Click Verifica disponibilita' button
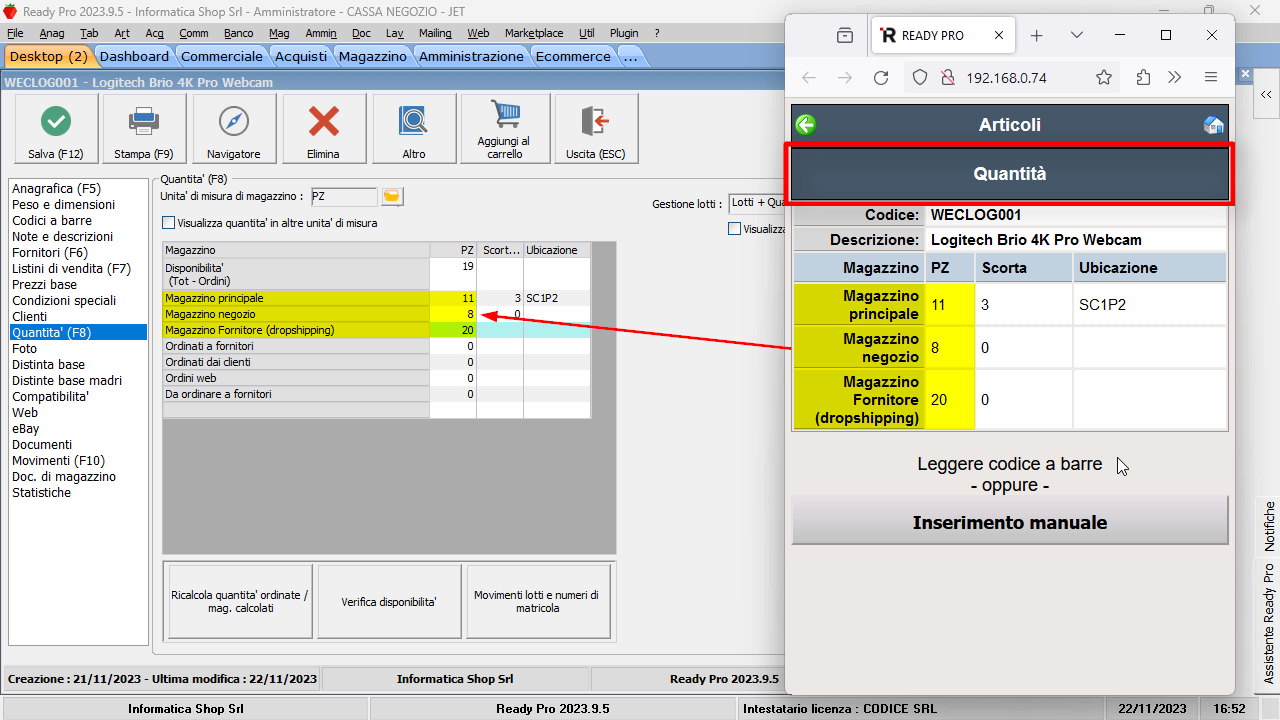 pyautogui.click(x=389, y=602)
